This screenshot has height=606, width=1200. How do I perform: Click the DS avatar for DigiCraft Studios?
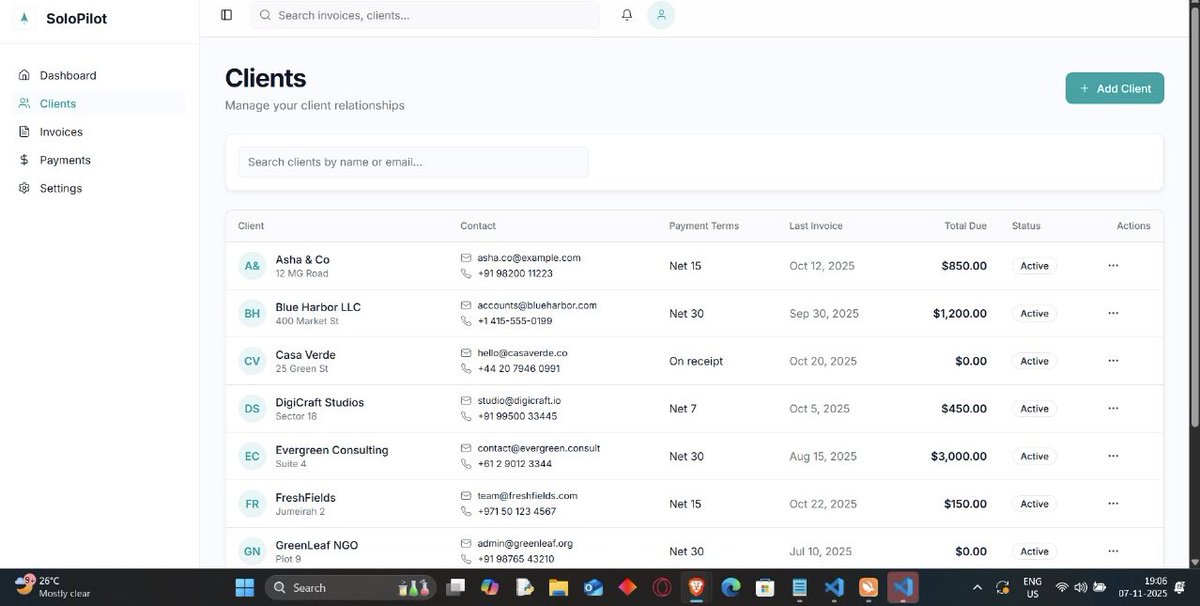[252, 408]
